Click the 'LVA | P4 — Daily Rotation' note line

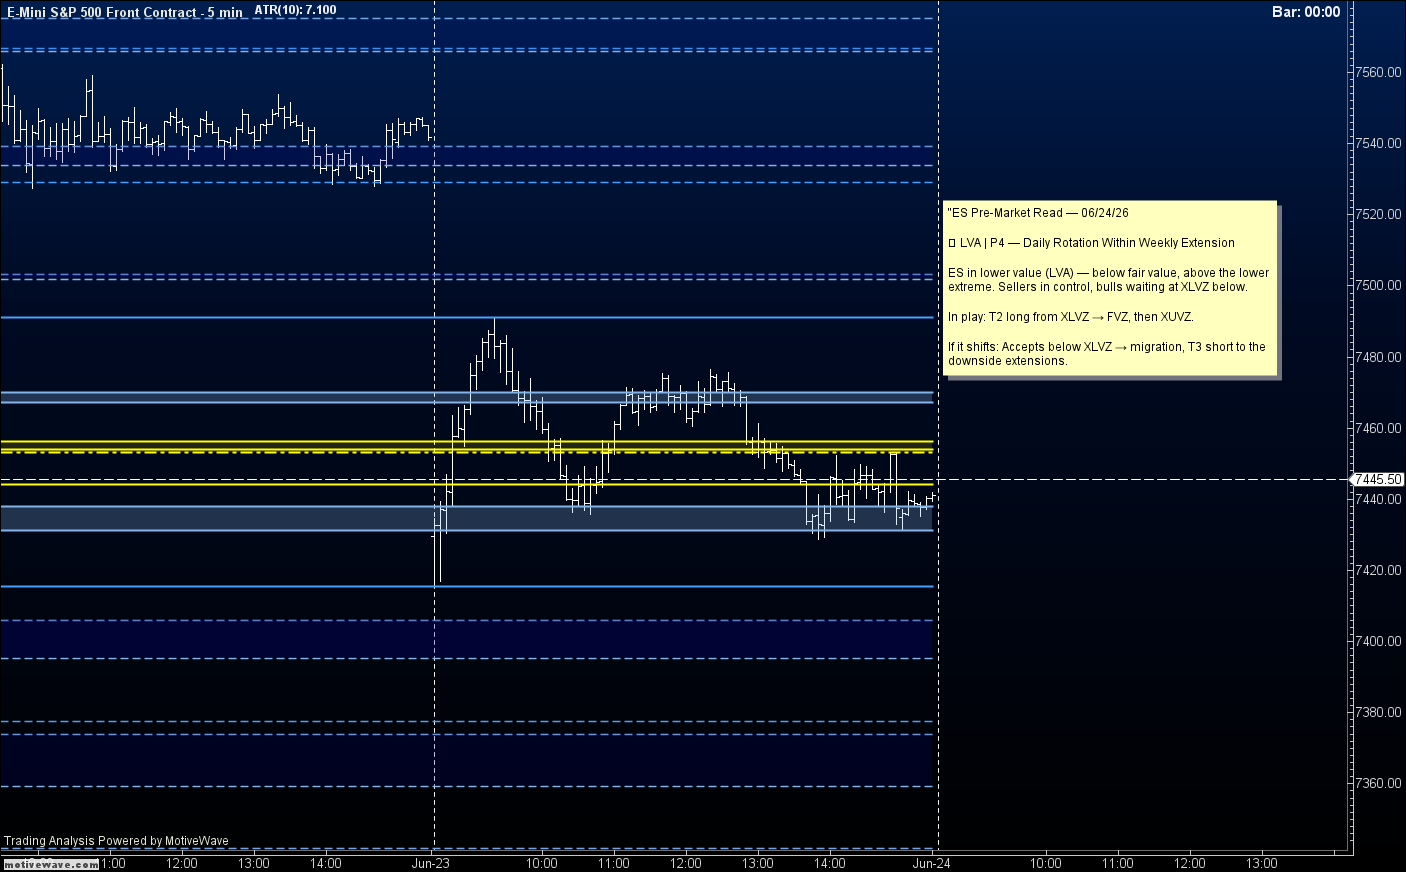point(1092,243)
